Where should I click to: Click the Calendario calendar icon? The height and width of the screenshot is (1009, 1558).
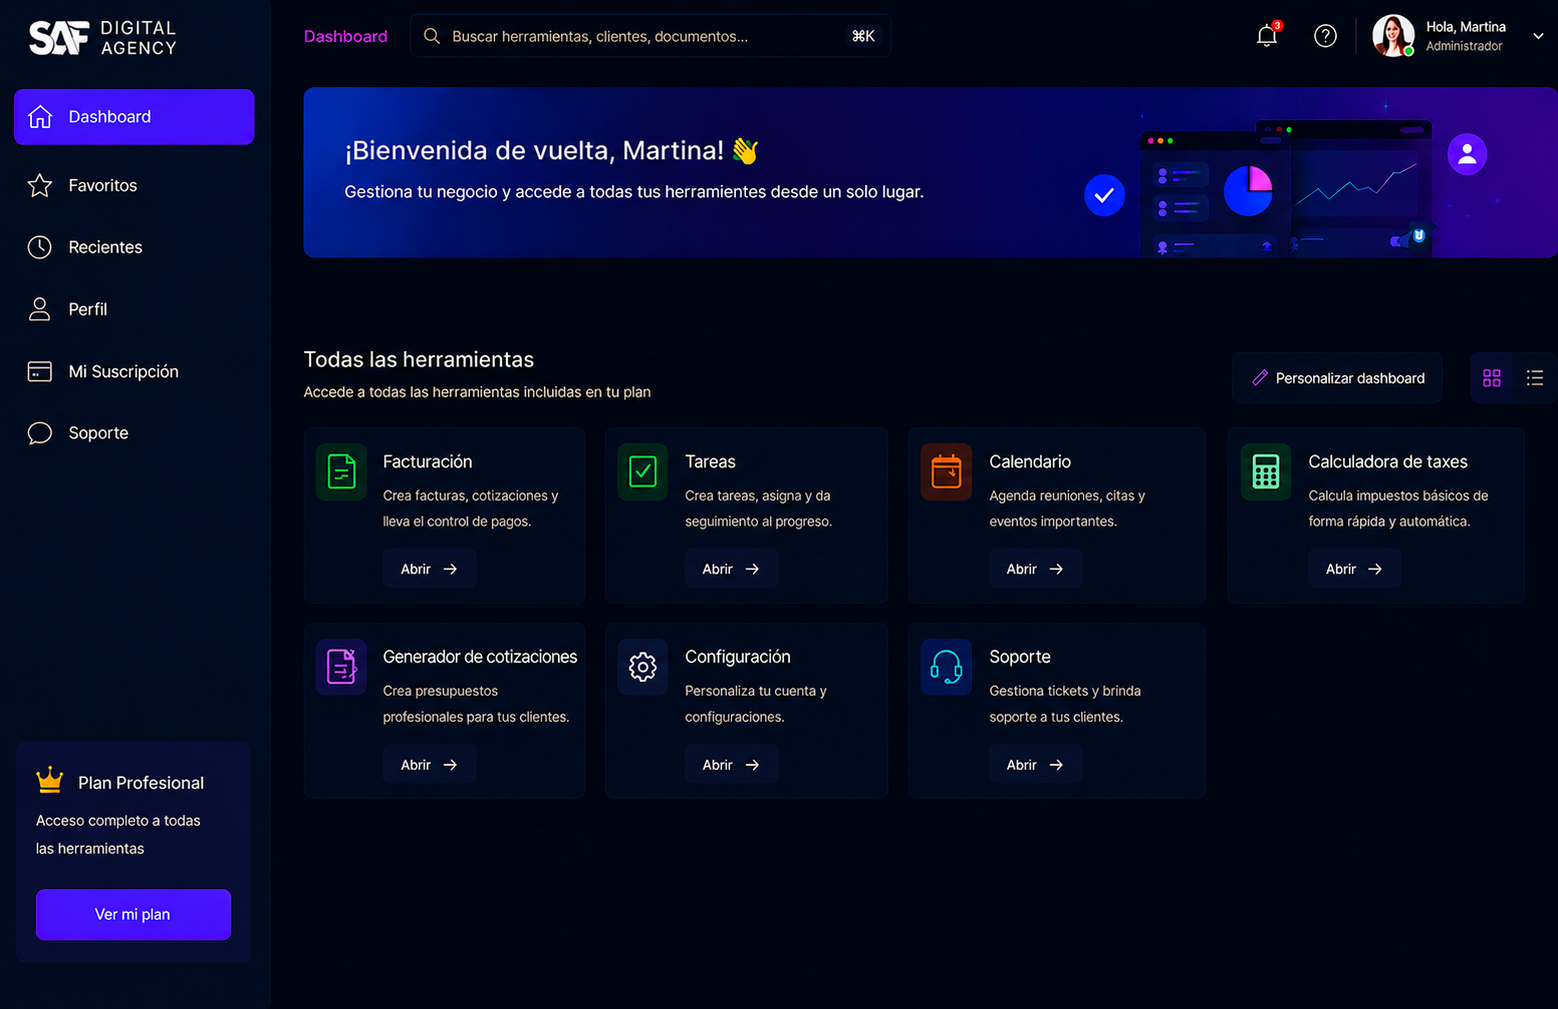point(946,471)
